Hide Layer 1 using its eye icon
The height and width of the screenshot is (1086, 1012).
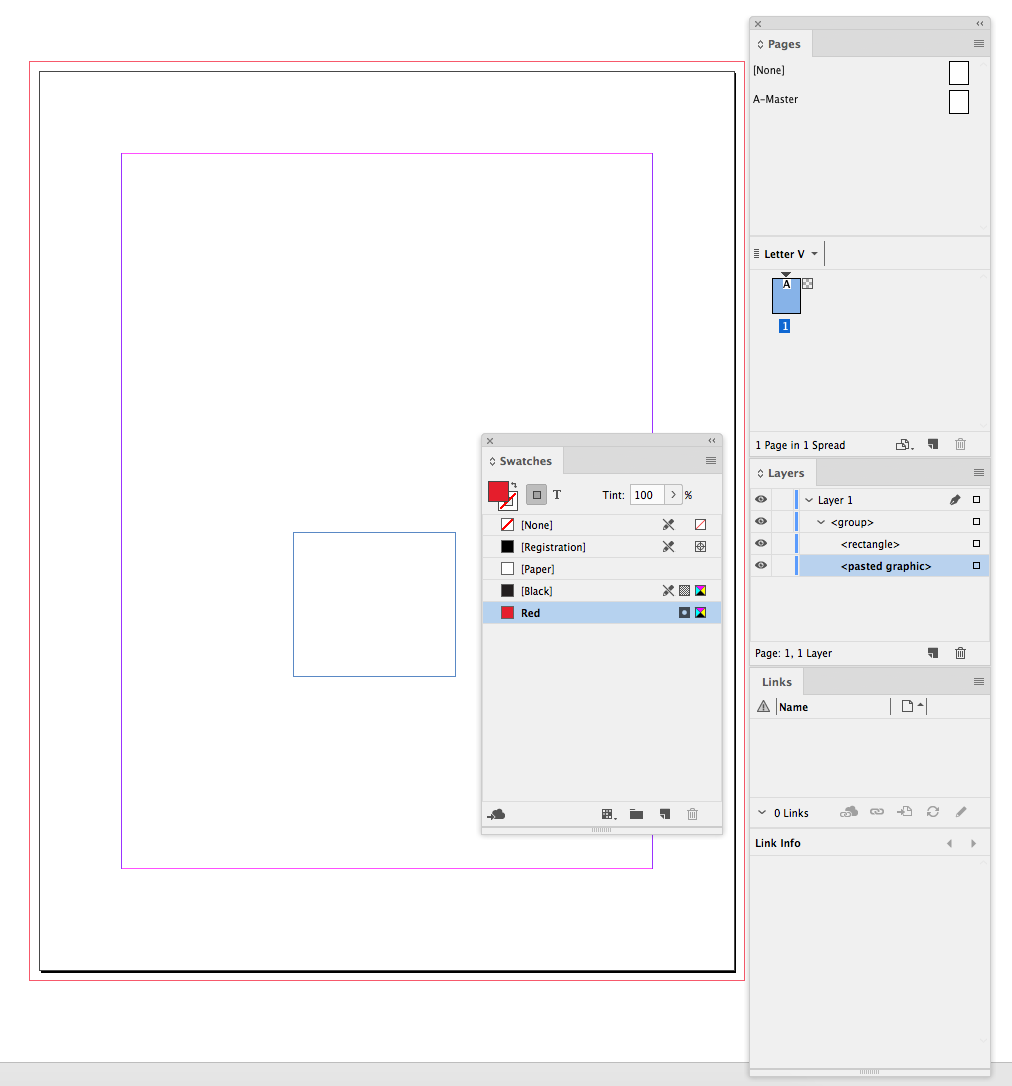(x=761, y=499)
